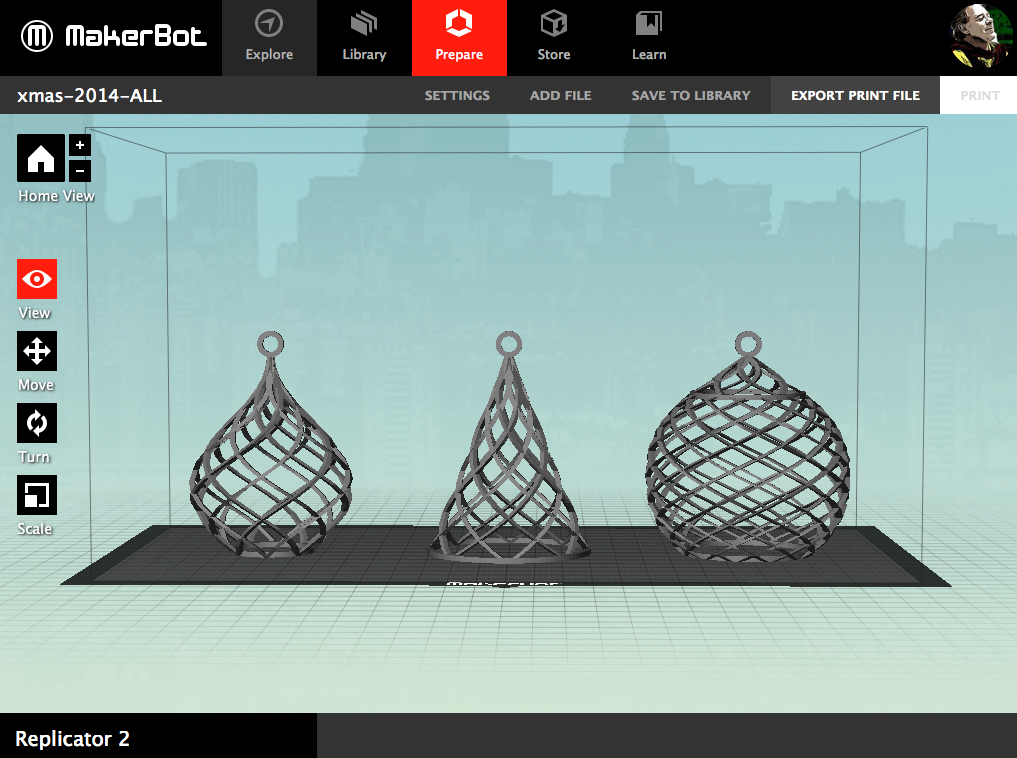Switch to the Prepare tab

[459, 38]
